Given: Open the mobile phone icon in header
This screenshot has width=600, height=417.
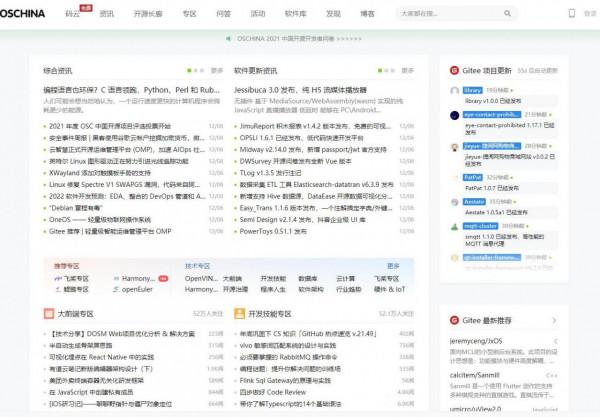Looking at the screenshot, I should tap(572, 13).
